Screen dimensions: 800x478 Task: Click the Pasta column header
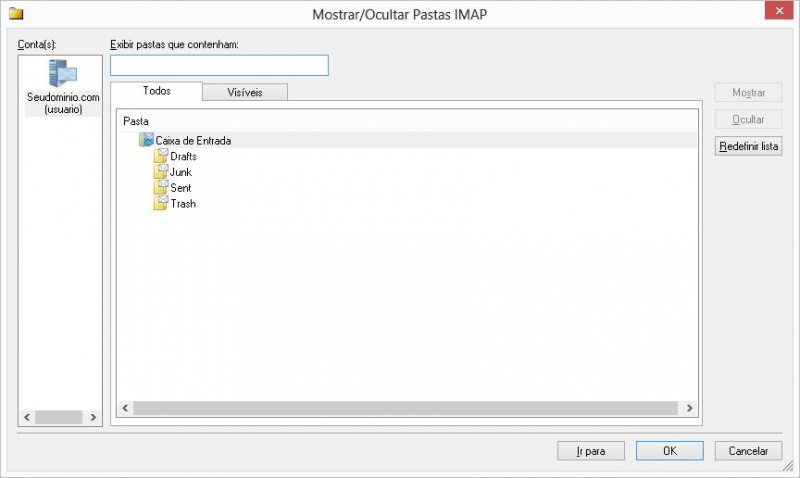(136, 120)
